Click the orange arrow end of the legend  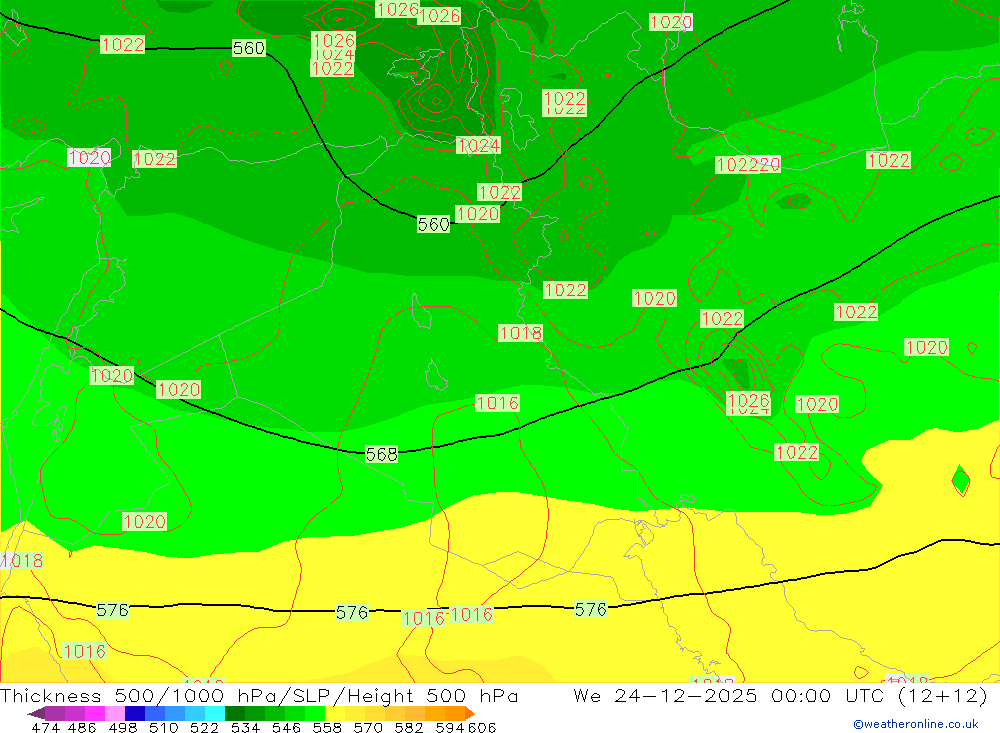tap(470, 713)
